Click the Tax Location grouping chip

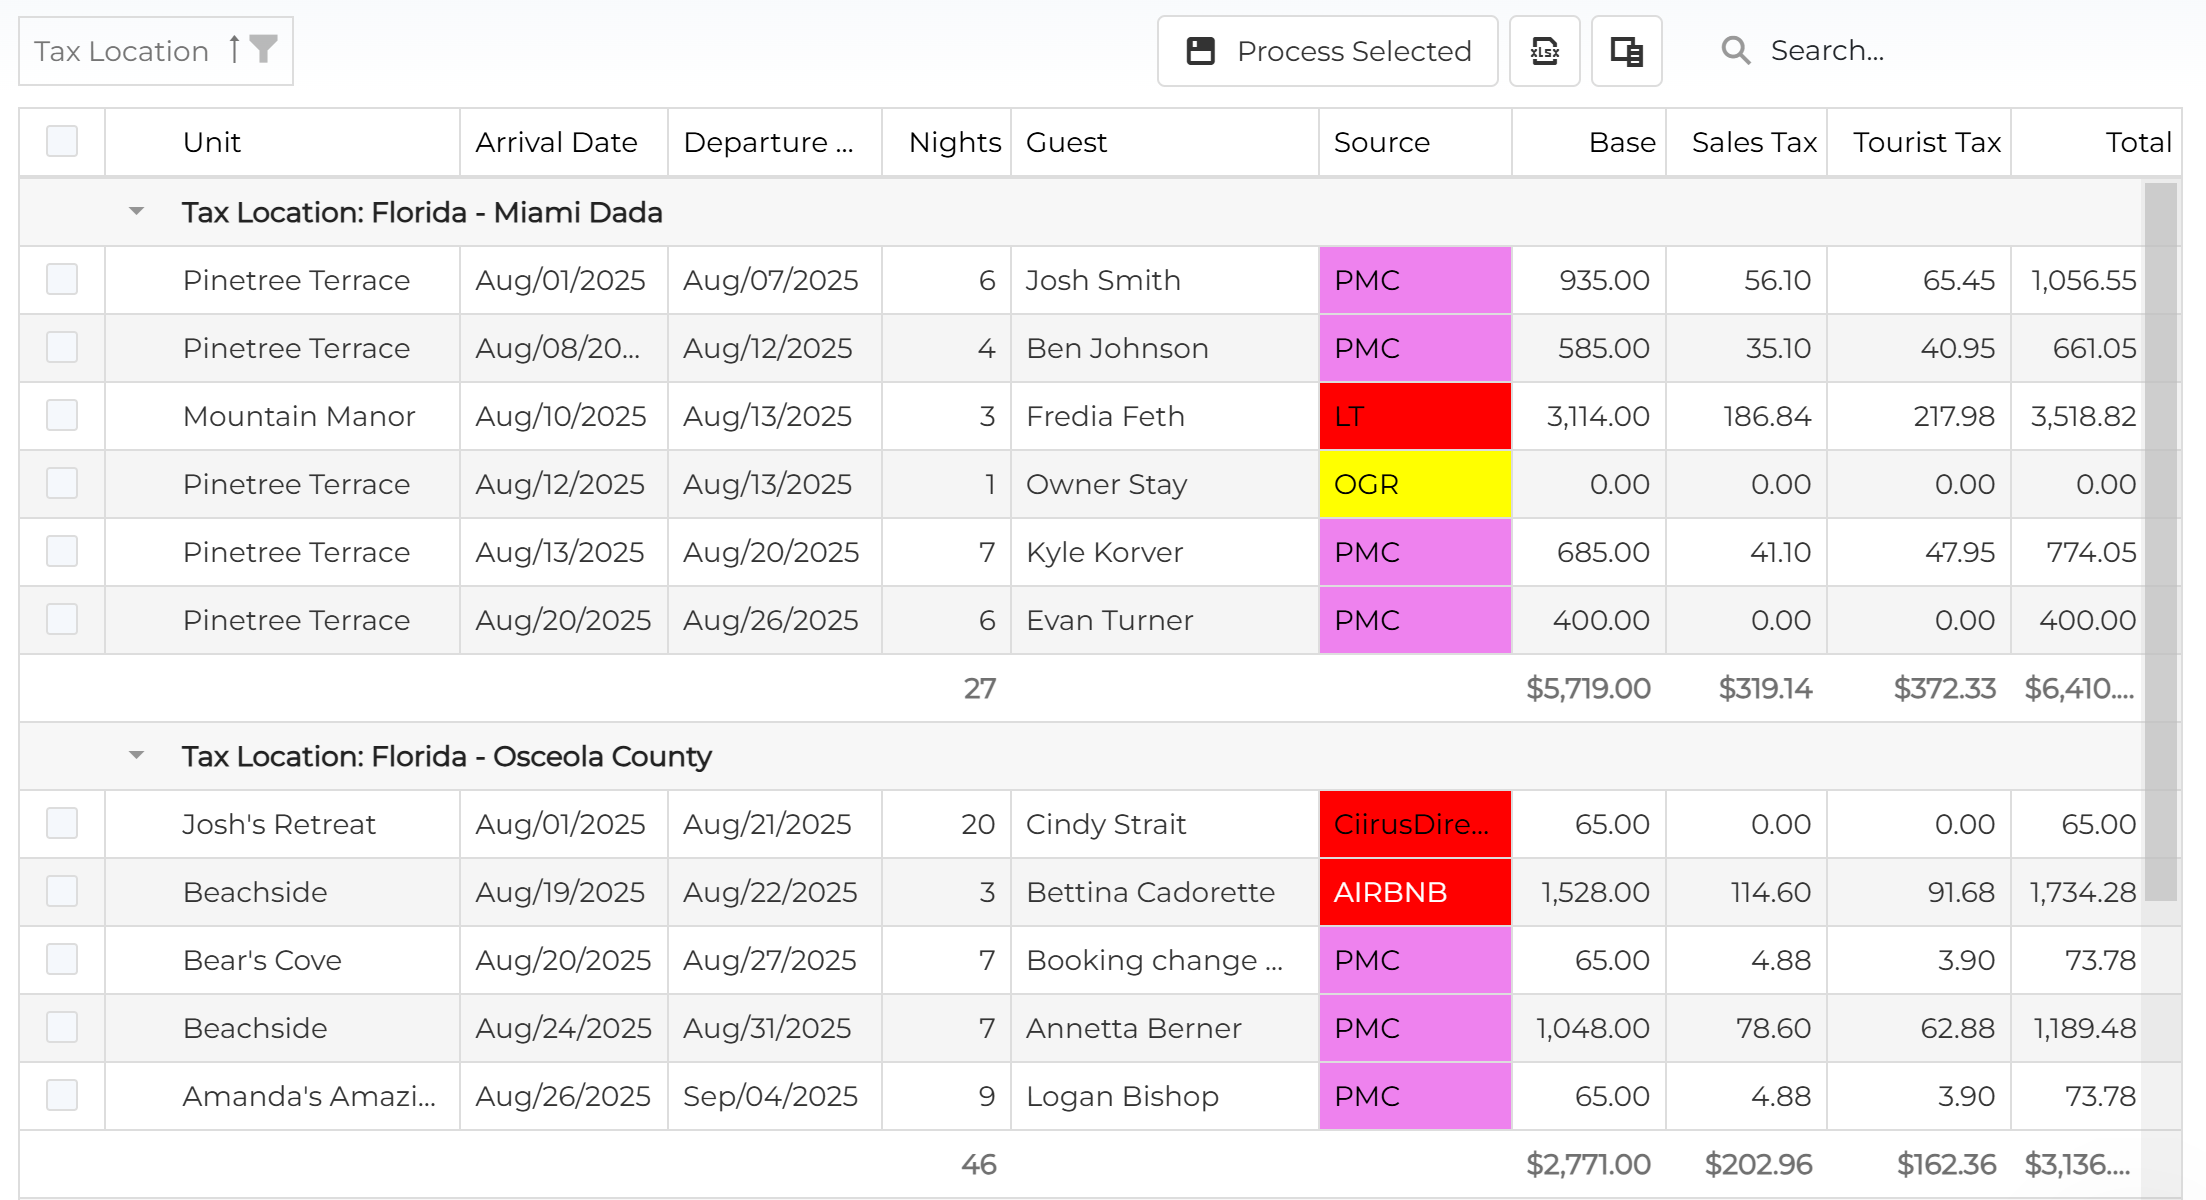click(121, 51)
